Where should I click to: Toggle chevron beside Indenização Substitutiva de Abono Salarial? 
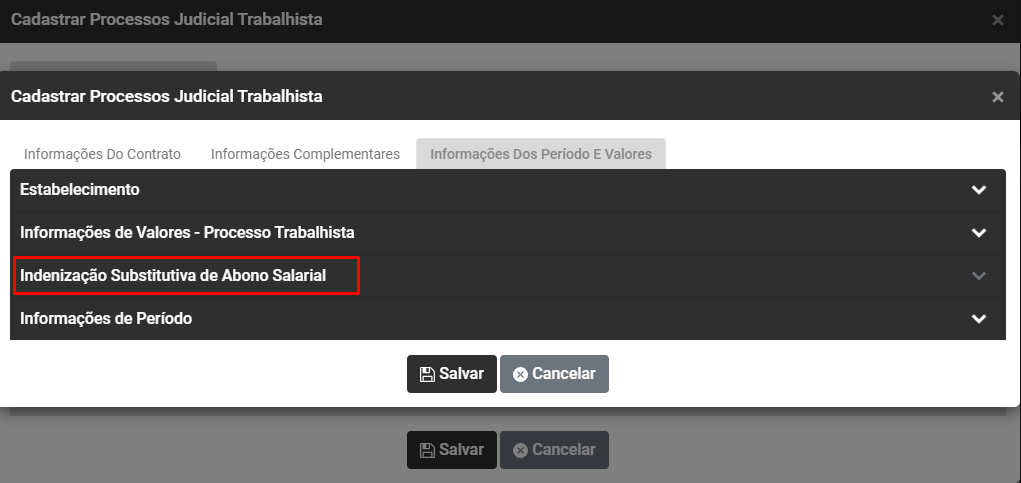[979, 276]
